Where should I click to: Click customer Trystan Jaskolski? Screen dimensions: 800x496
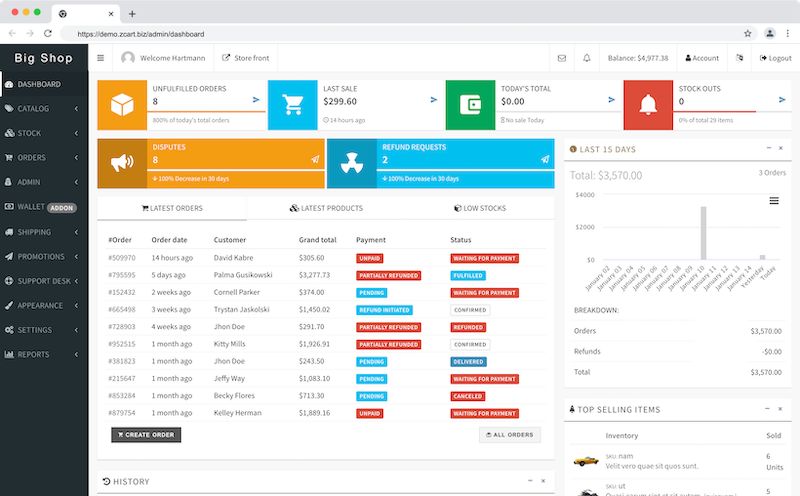pyautogui.click(x=241, y=310)
